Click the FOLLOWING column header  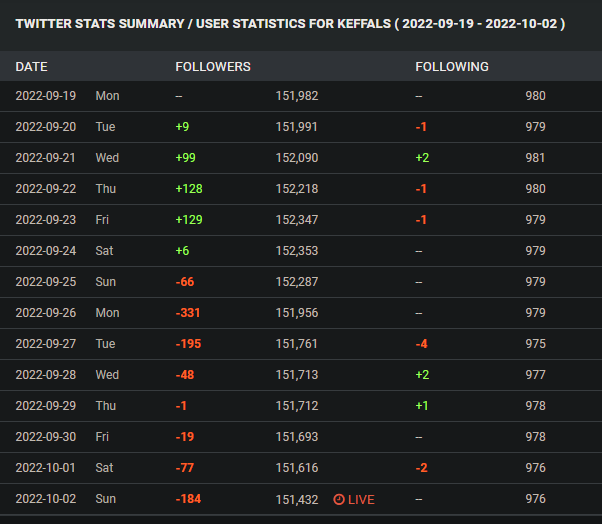pyautogui.click(x=452, y=67)
